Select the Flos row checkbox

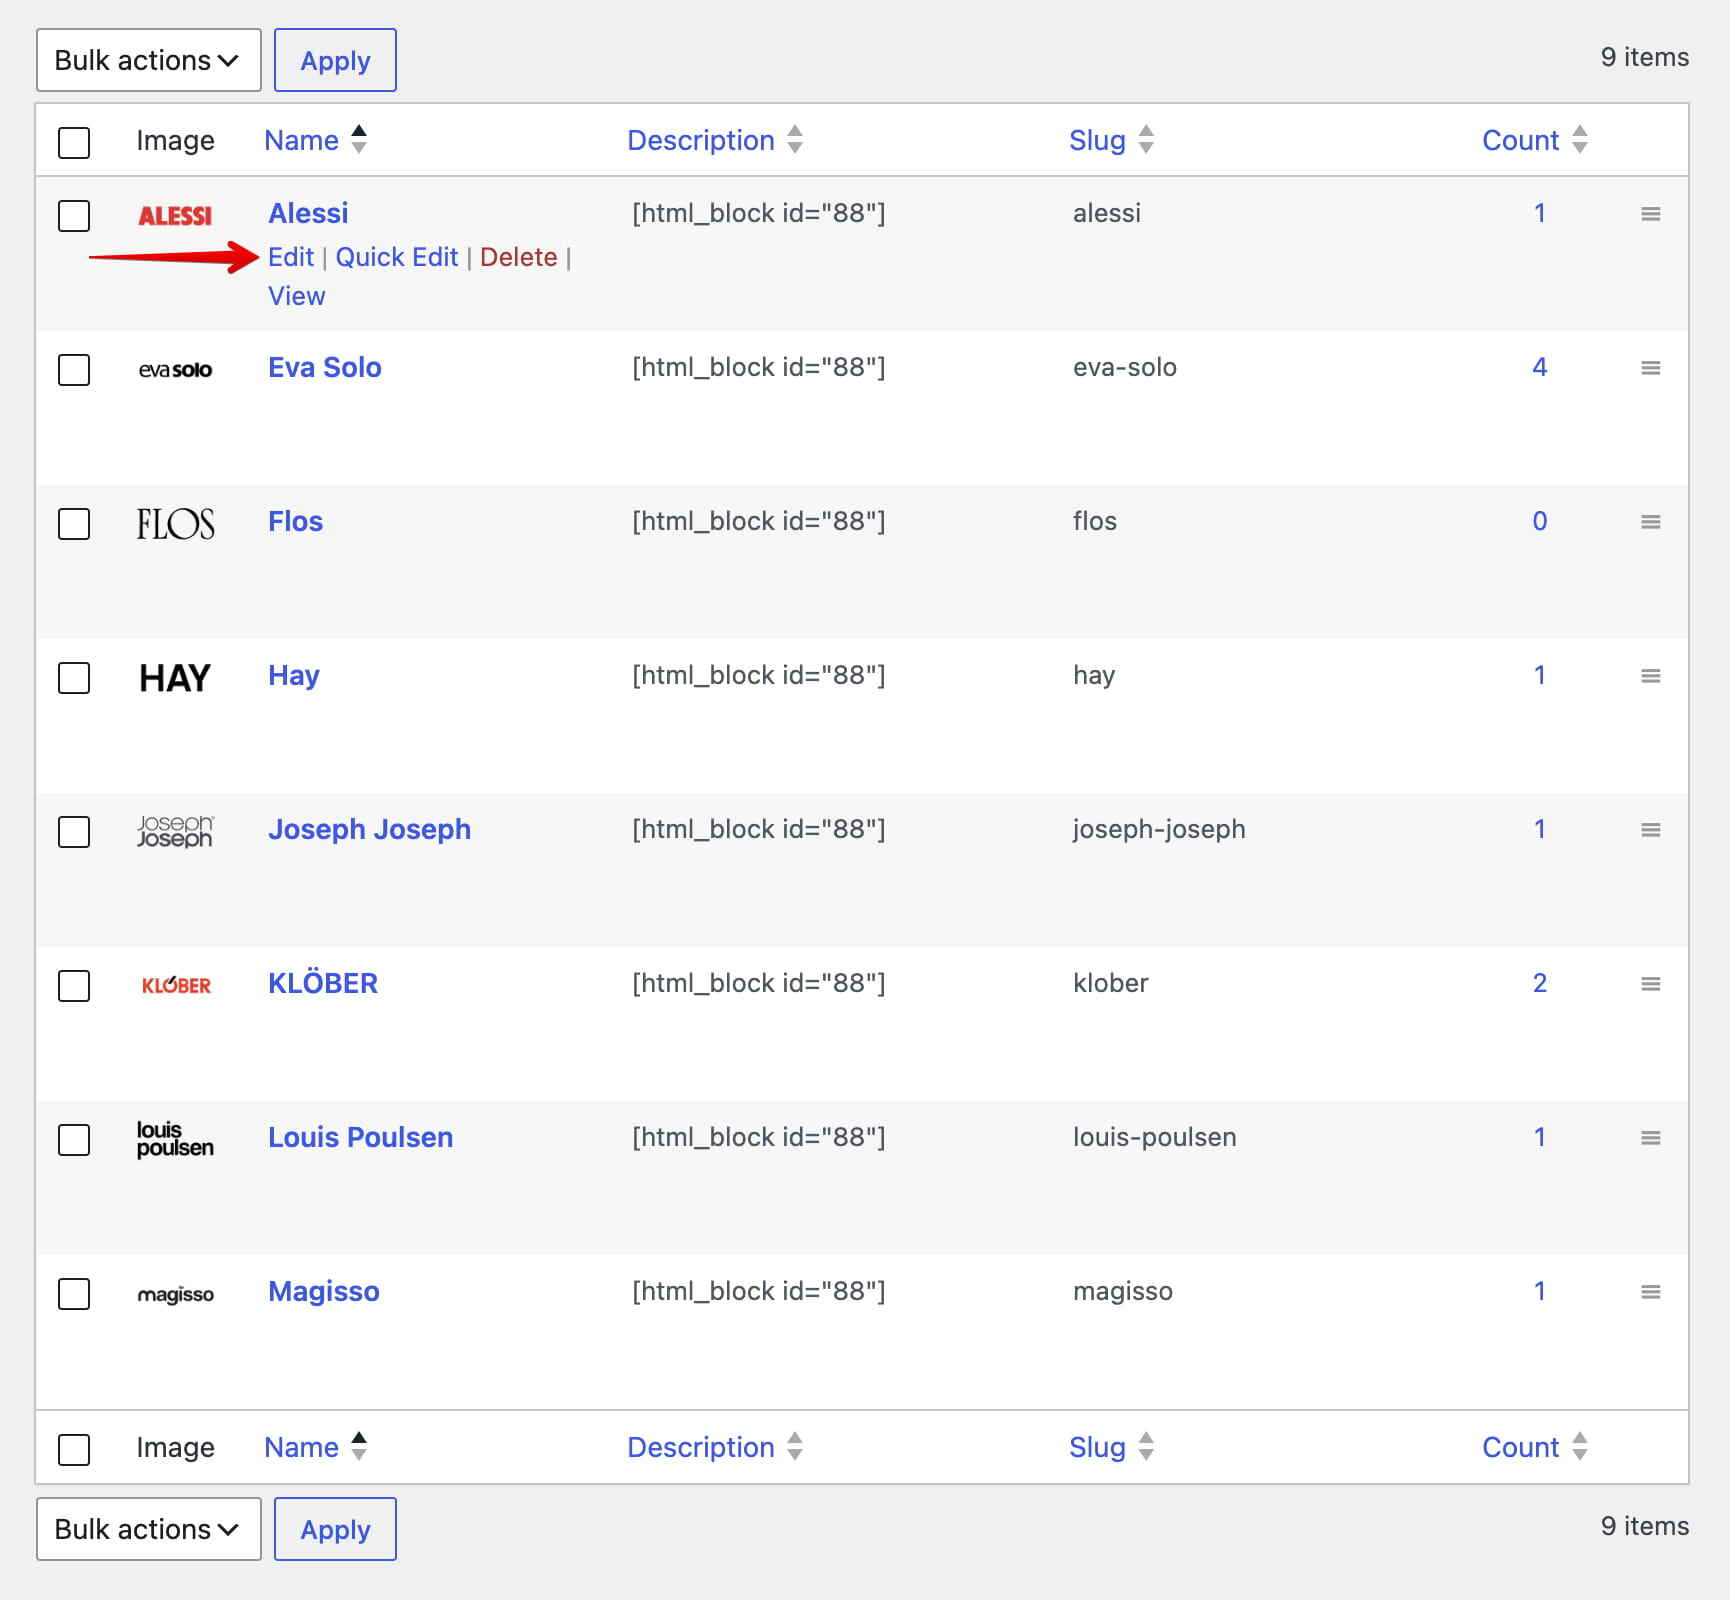[x=74, y=523]
